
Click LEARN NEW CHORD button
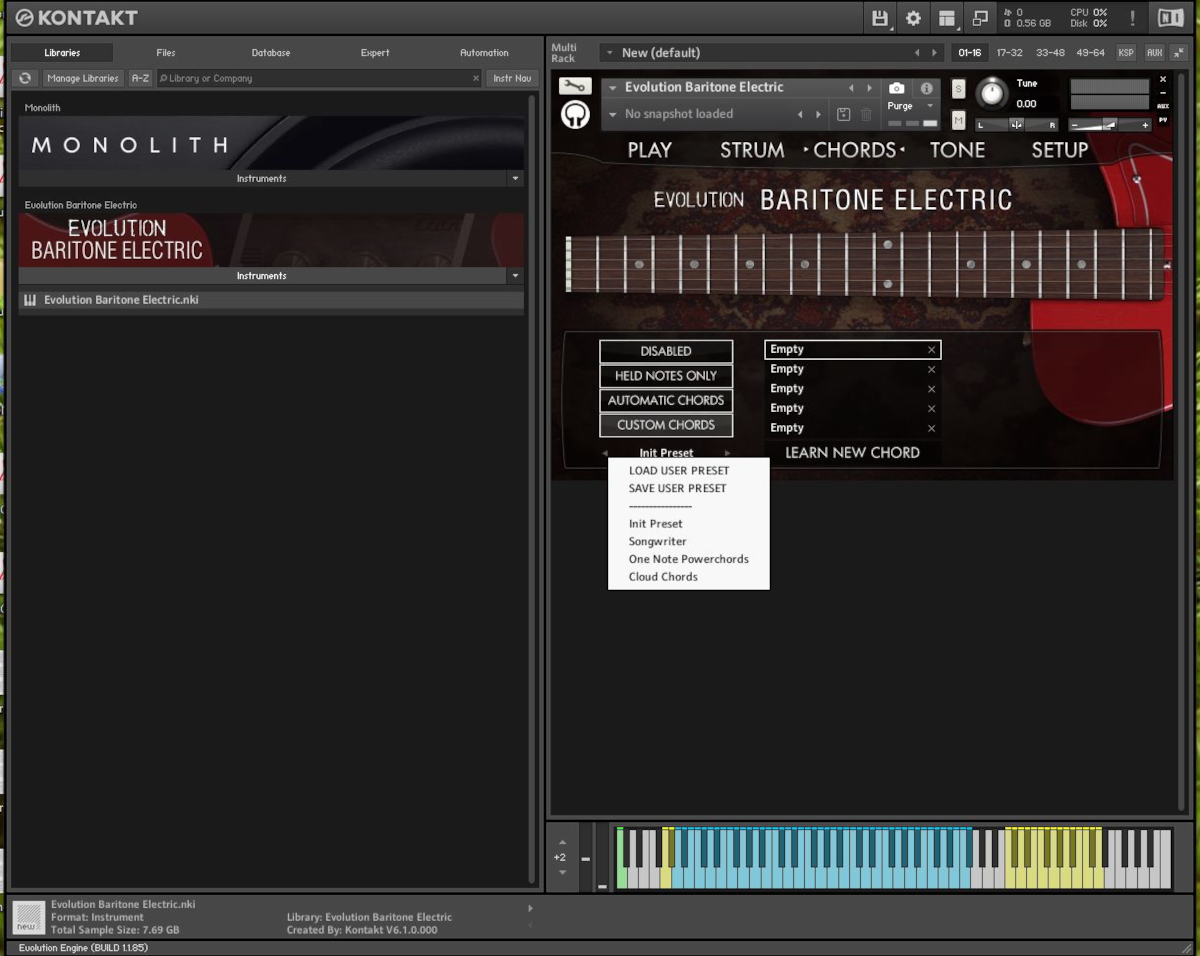coord(853,453)
